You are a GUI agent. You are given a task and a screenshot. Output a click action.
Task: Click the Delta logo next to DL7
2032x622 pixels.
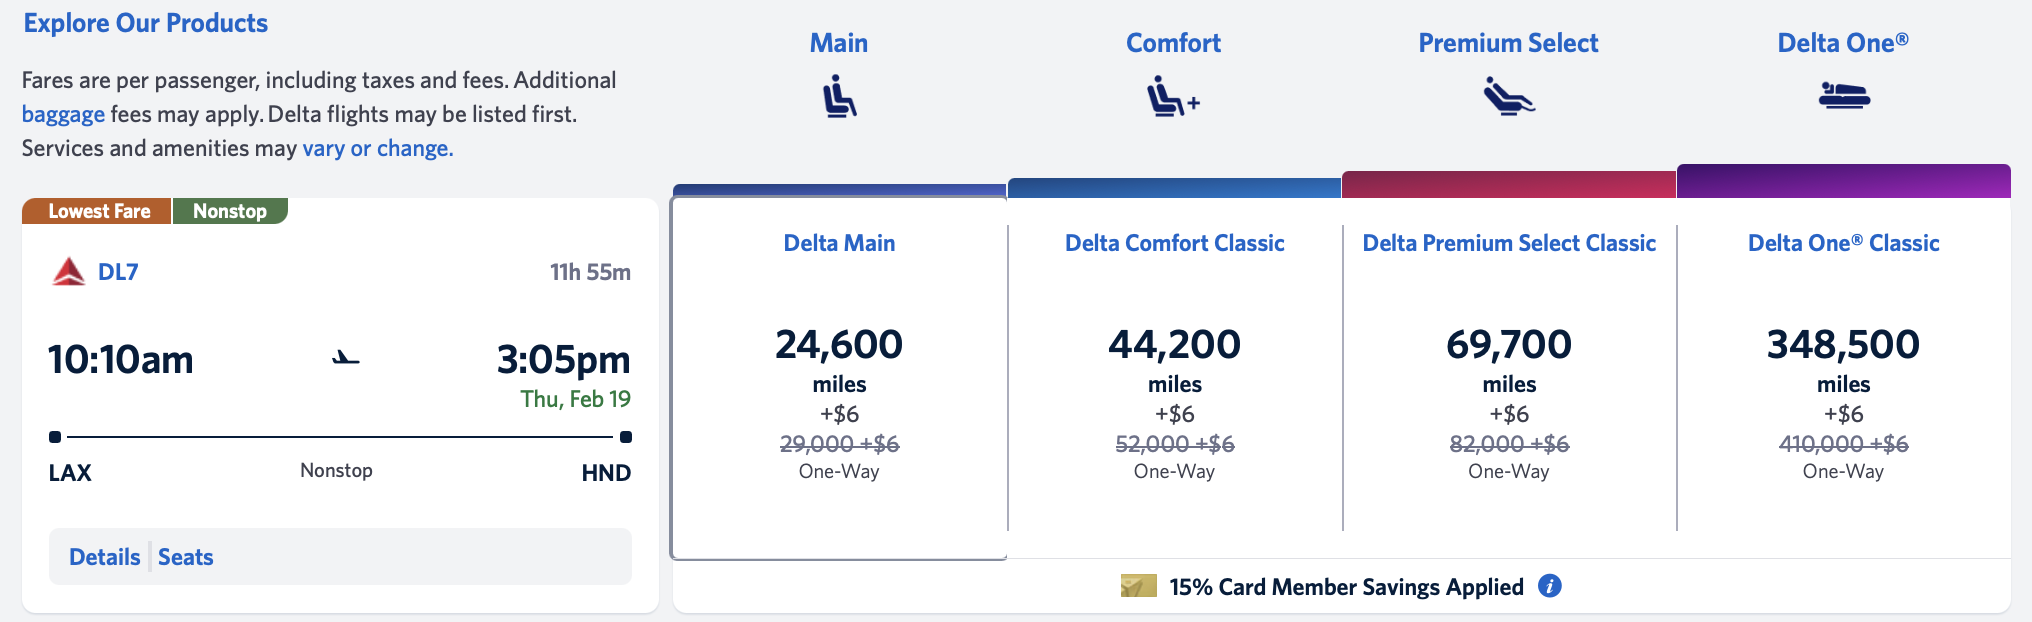(68, 270)
